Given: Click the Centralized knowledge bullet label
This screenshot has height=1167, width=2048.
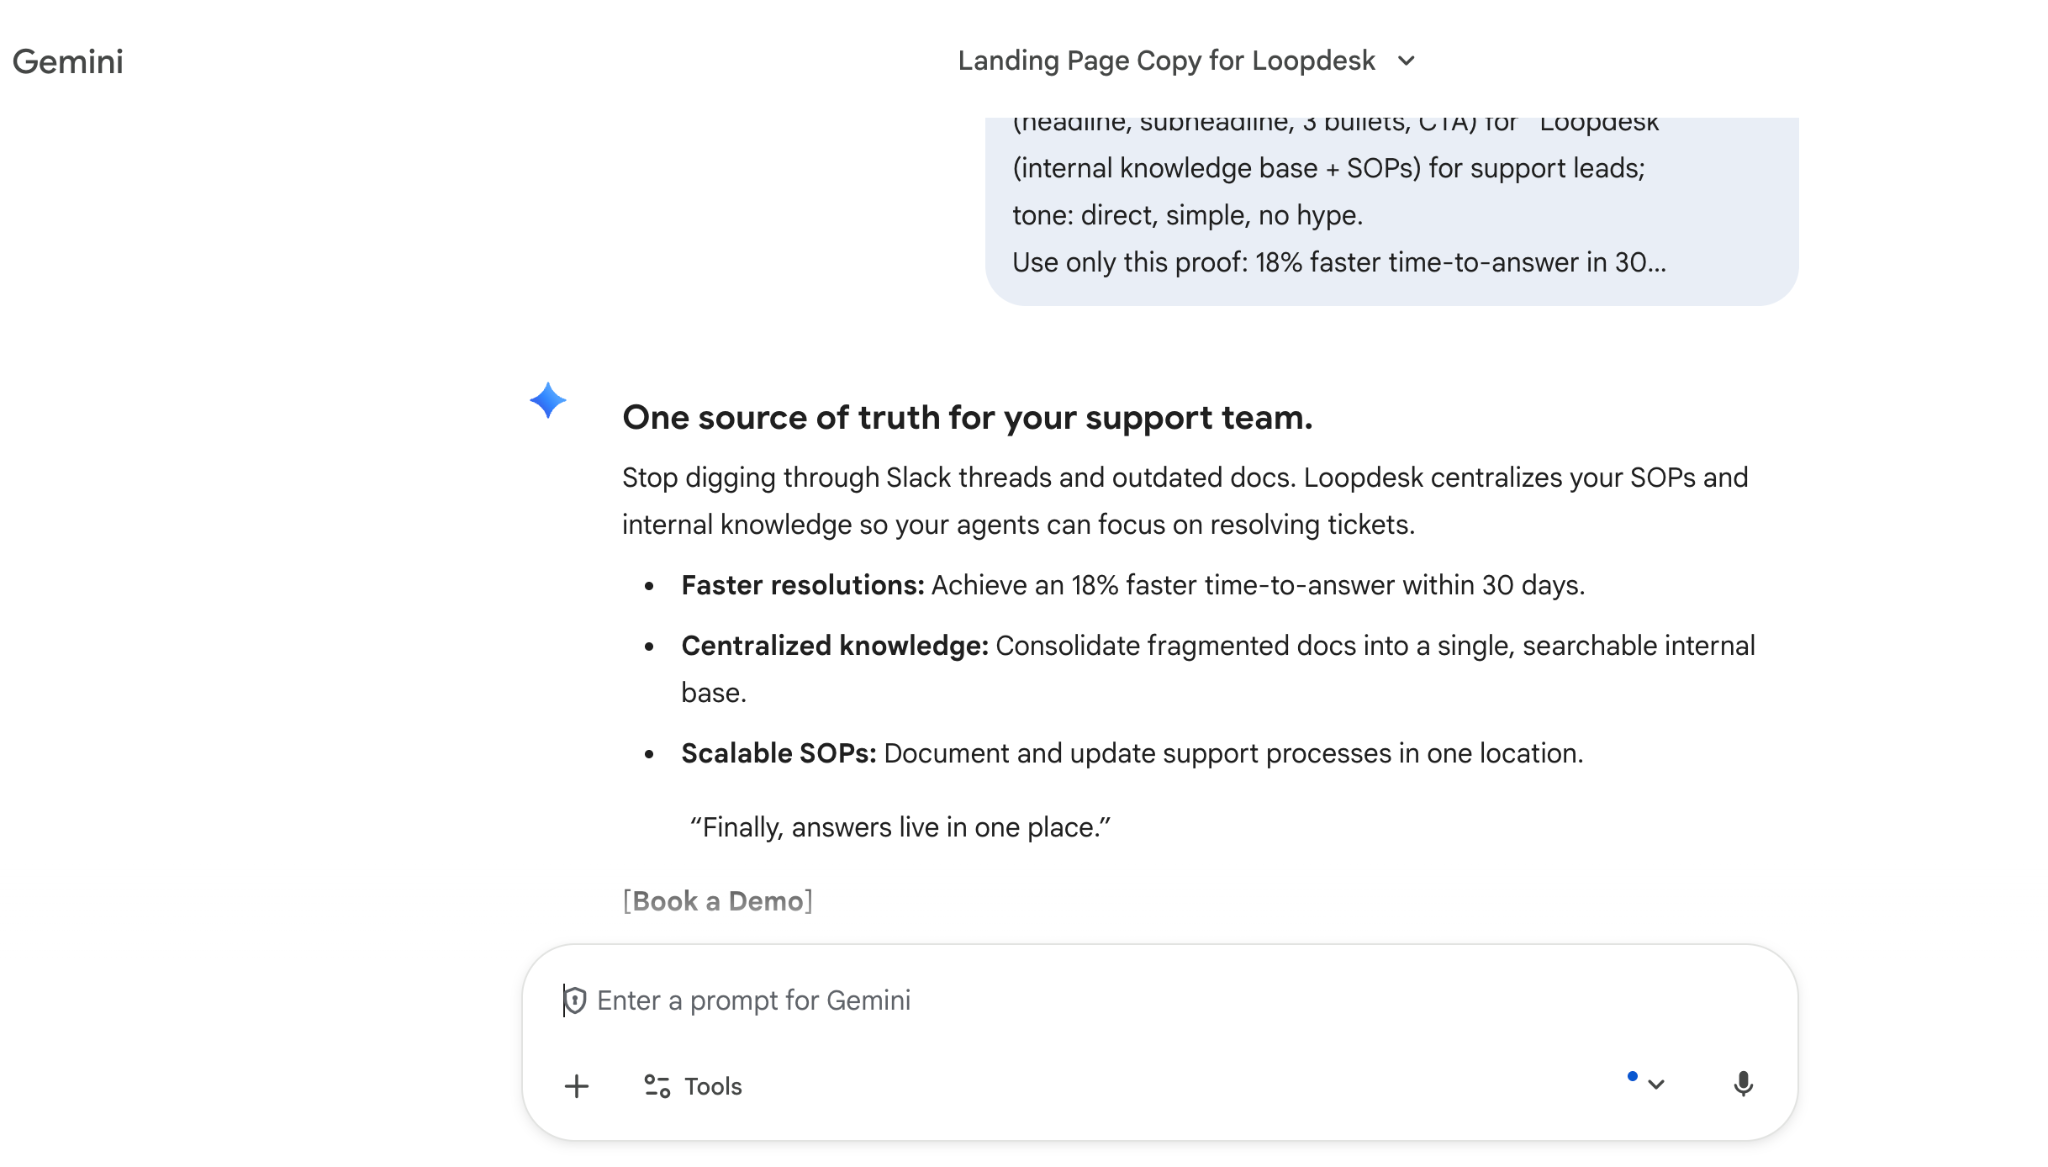Looking at the screenshot, I should (834, 646).
